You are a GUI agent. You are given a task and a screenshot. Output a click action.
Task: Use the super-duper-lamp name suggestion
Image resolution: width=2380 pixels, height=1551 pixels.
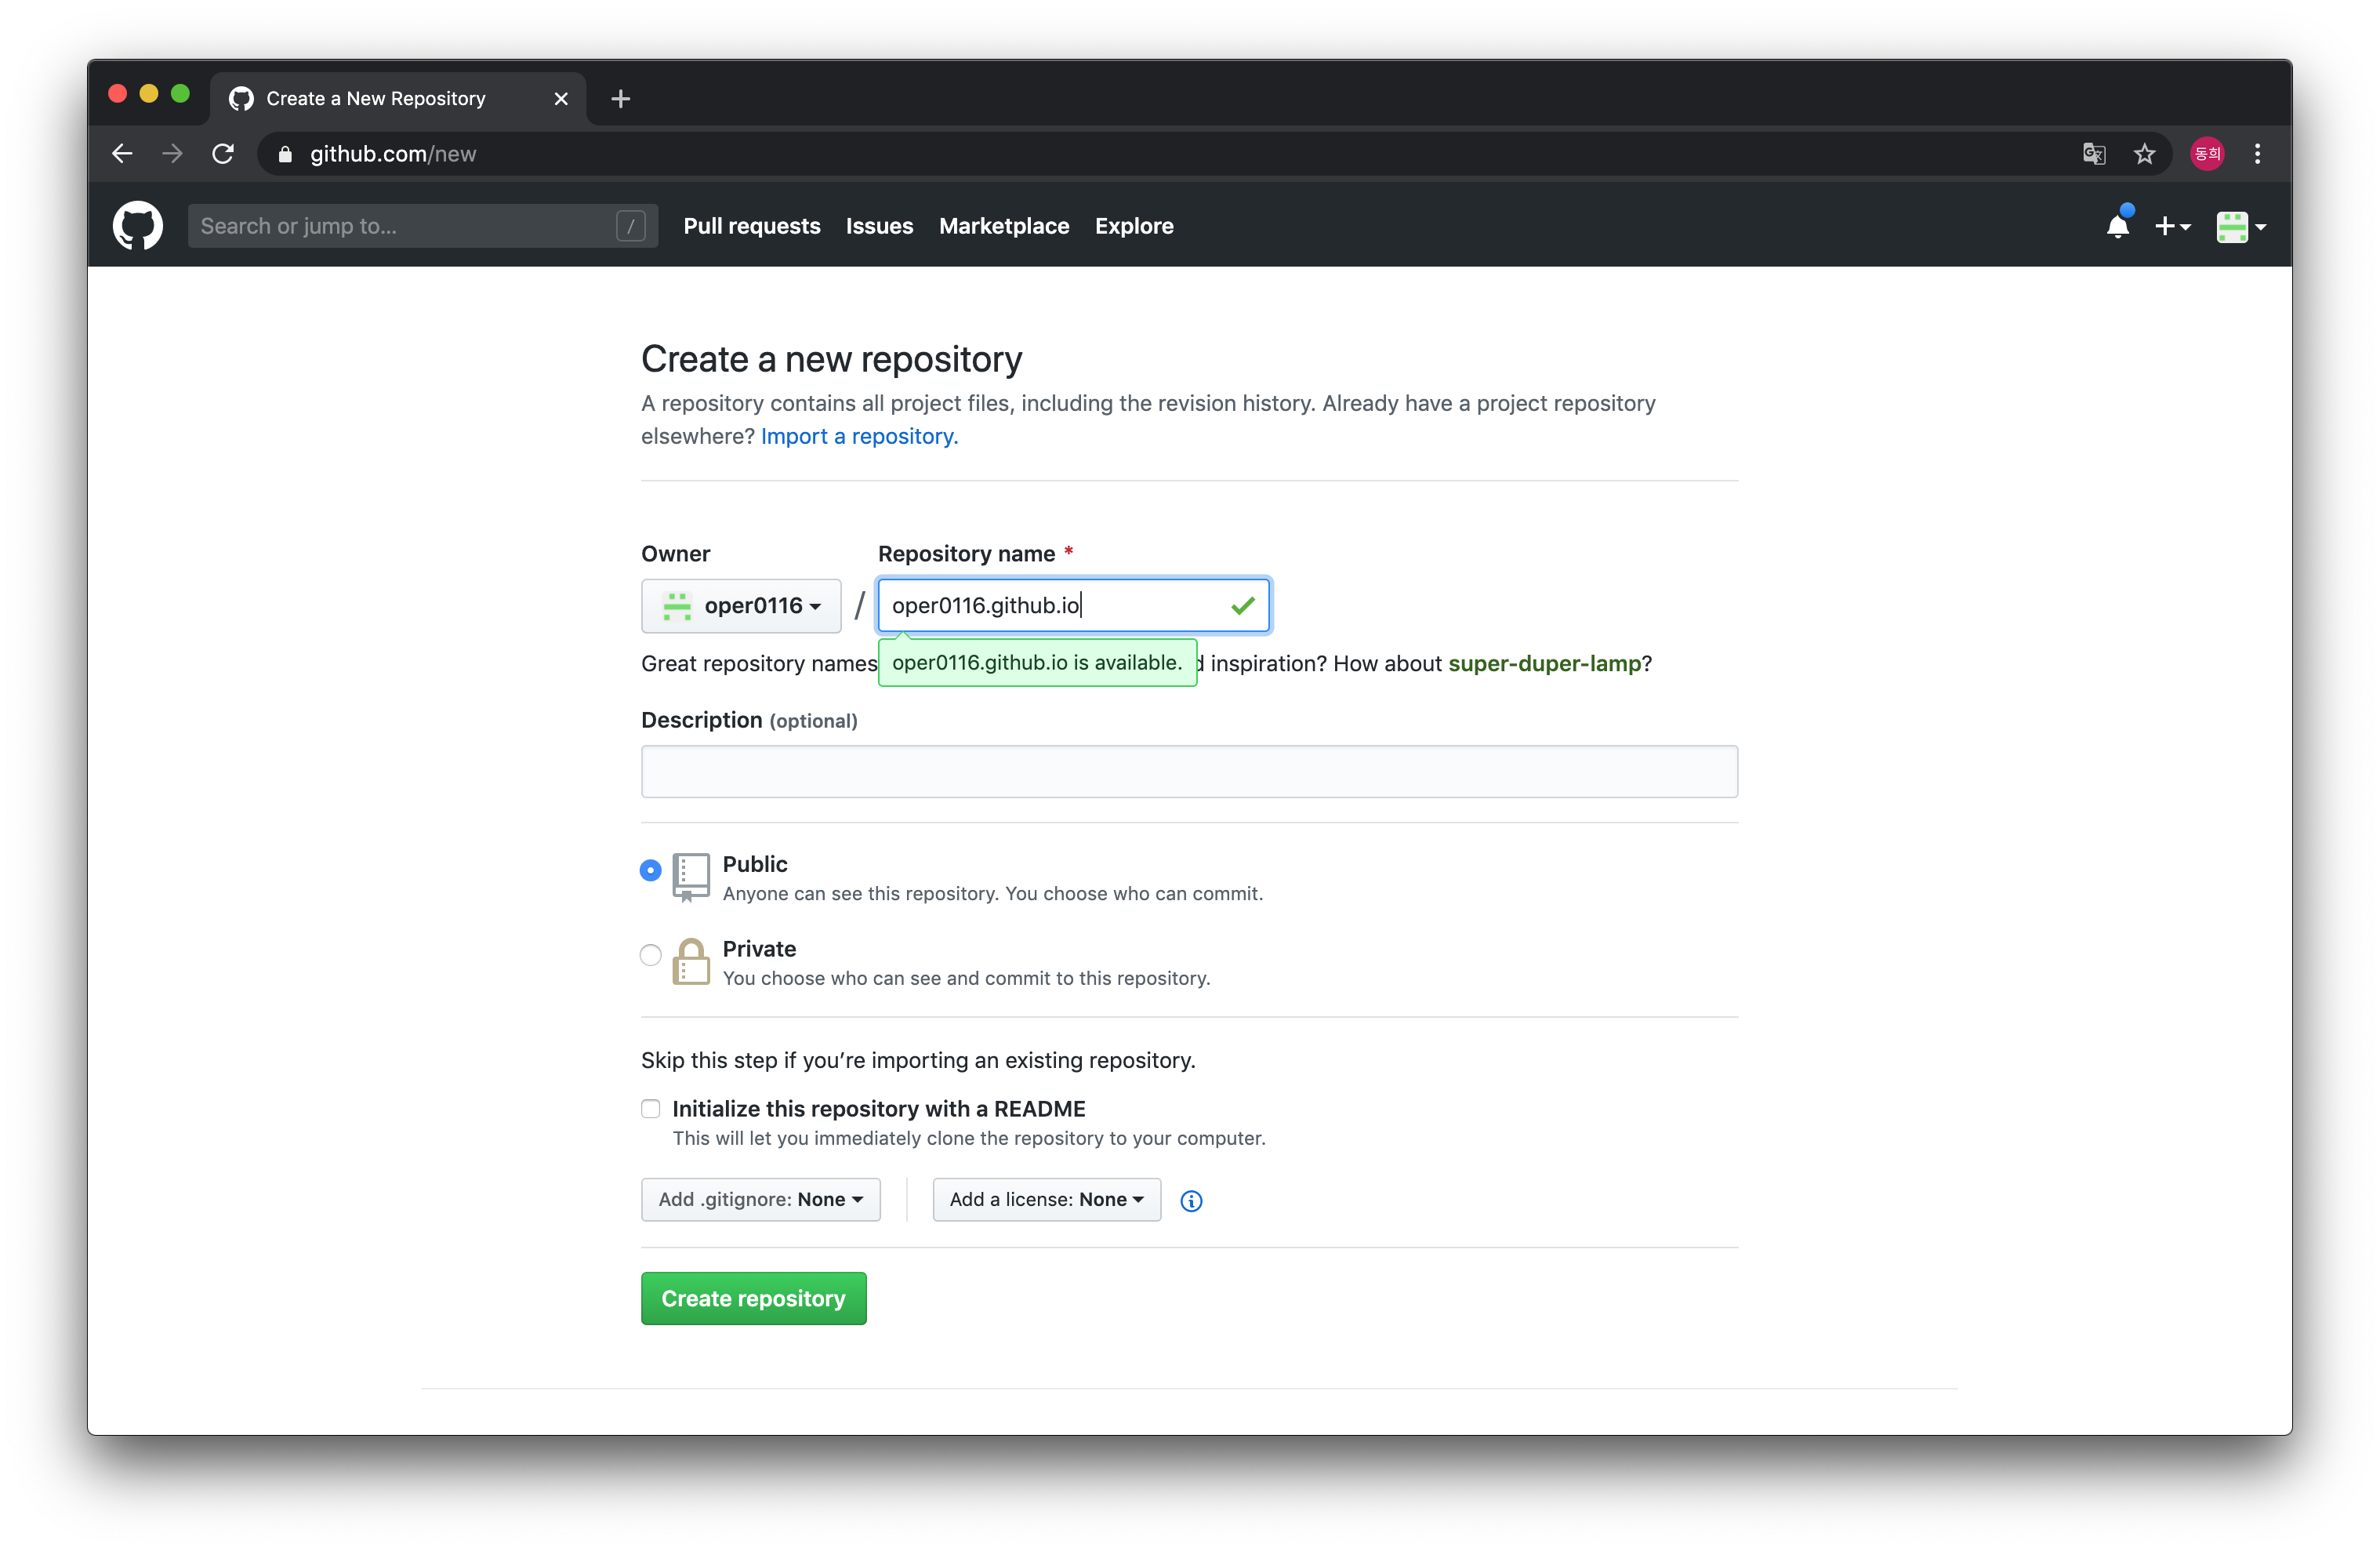click(1545, 664)
